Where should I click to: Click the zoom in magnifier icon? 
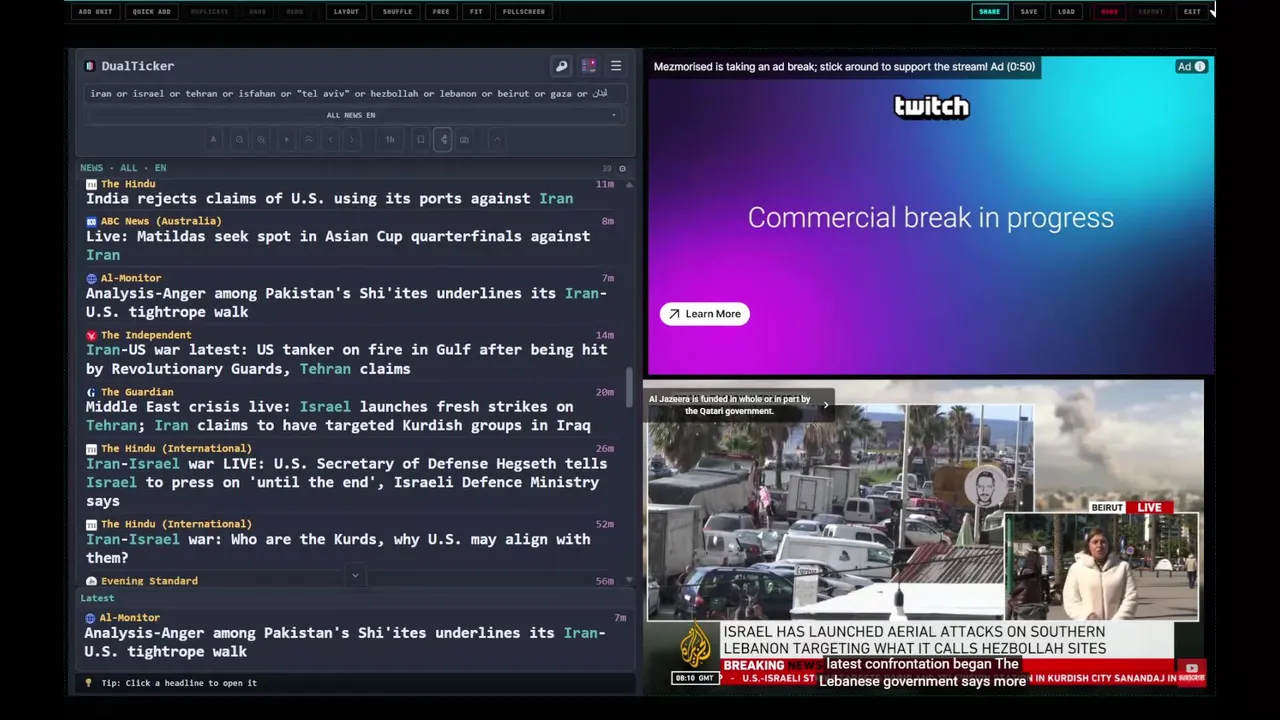coord(261,139)
